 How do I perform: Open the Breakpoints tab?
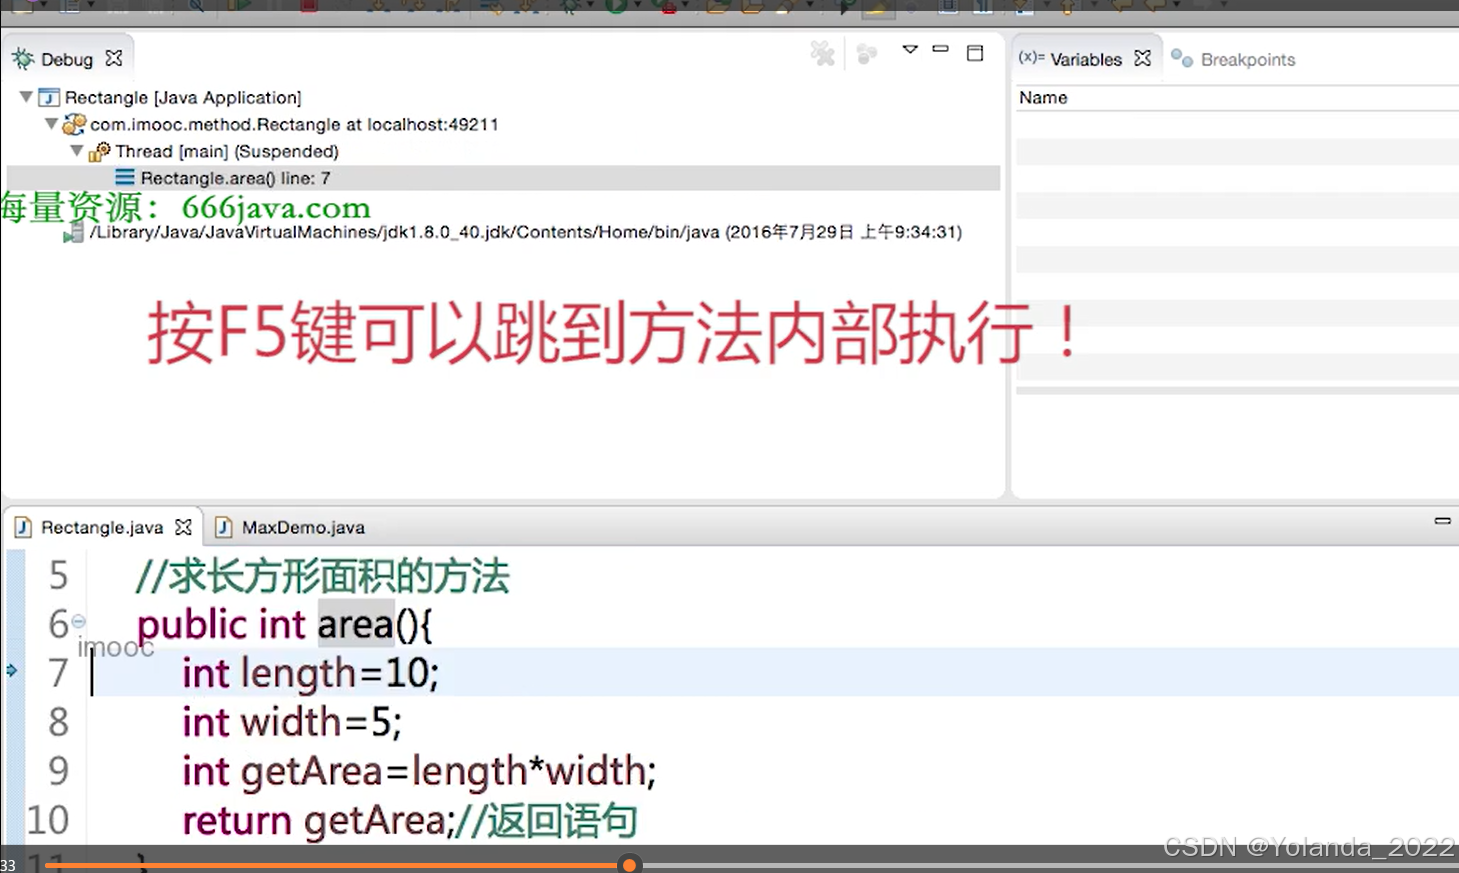[1248, 59]
